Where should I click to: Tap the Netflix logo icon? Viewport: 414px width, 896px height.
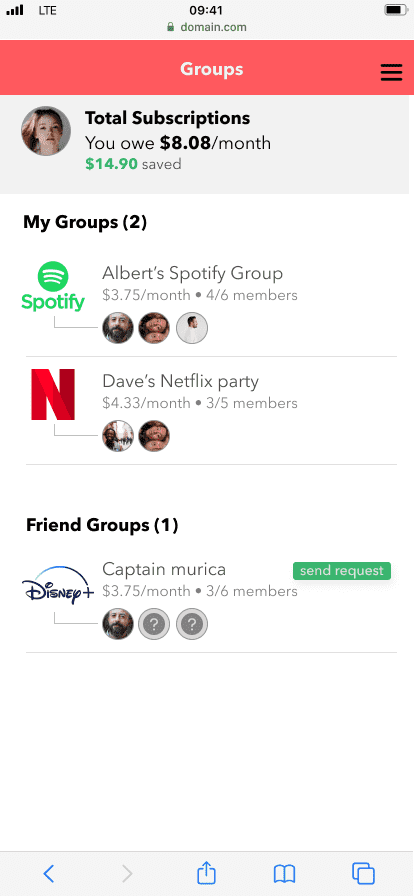[x=53, y=394]
